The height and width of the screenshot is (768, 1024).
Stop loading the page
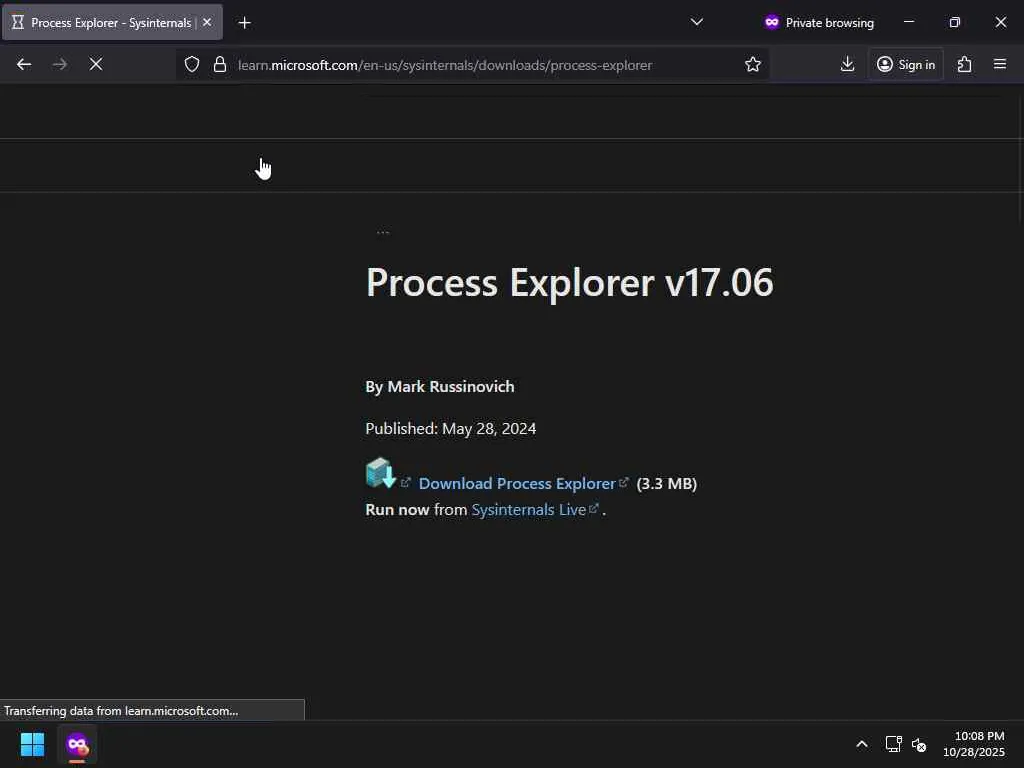95,64
